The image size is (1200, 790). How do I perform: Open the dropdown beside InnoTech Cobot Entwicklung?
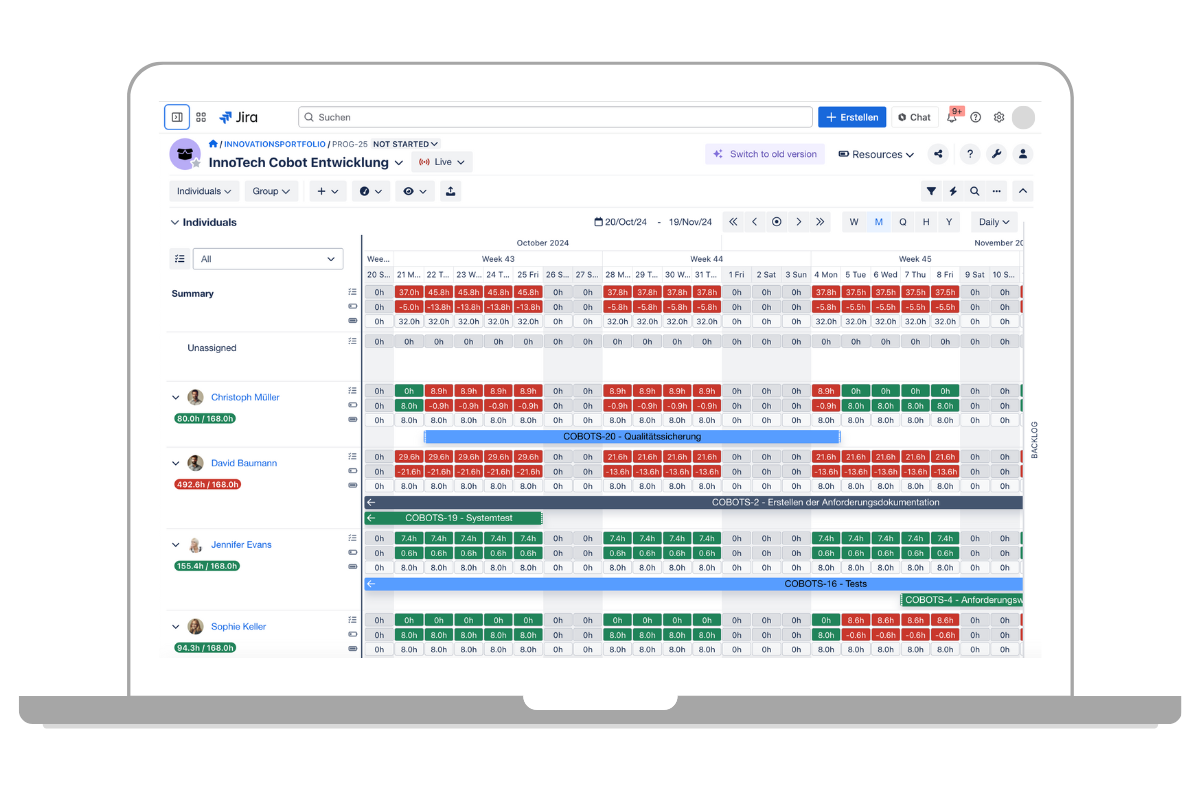[x=399, y=162]
